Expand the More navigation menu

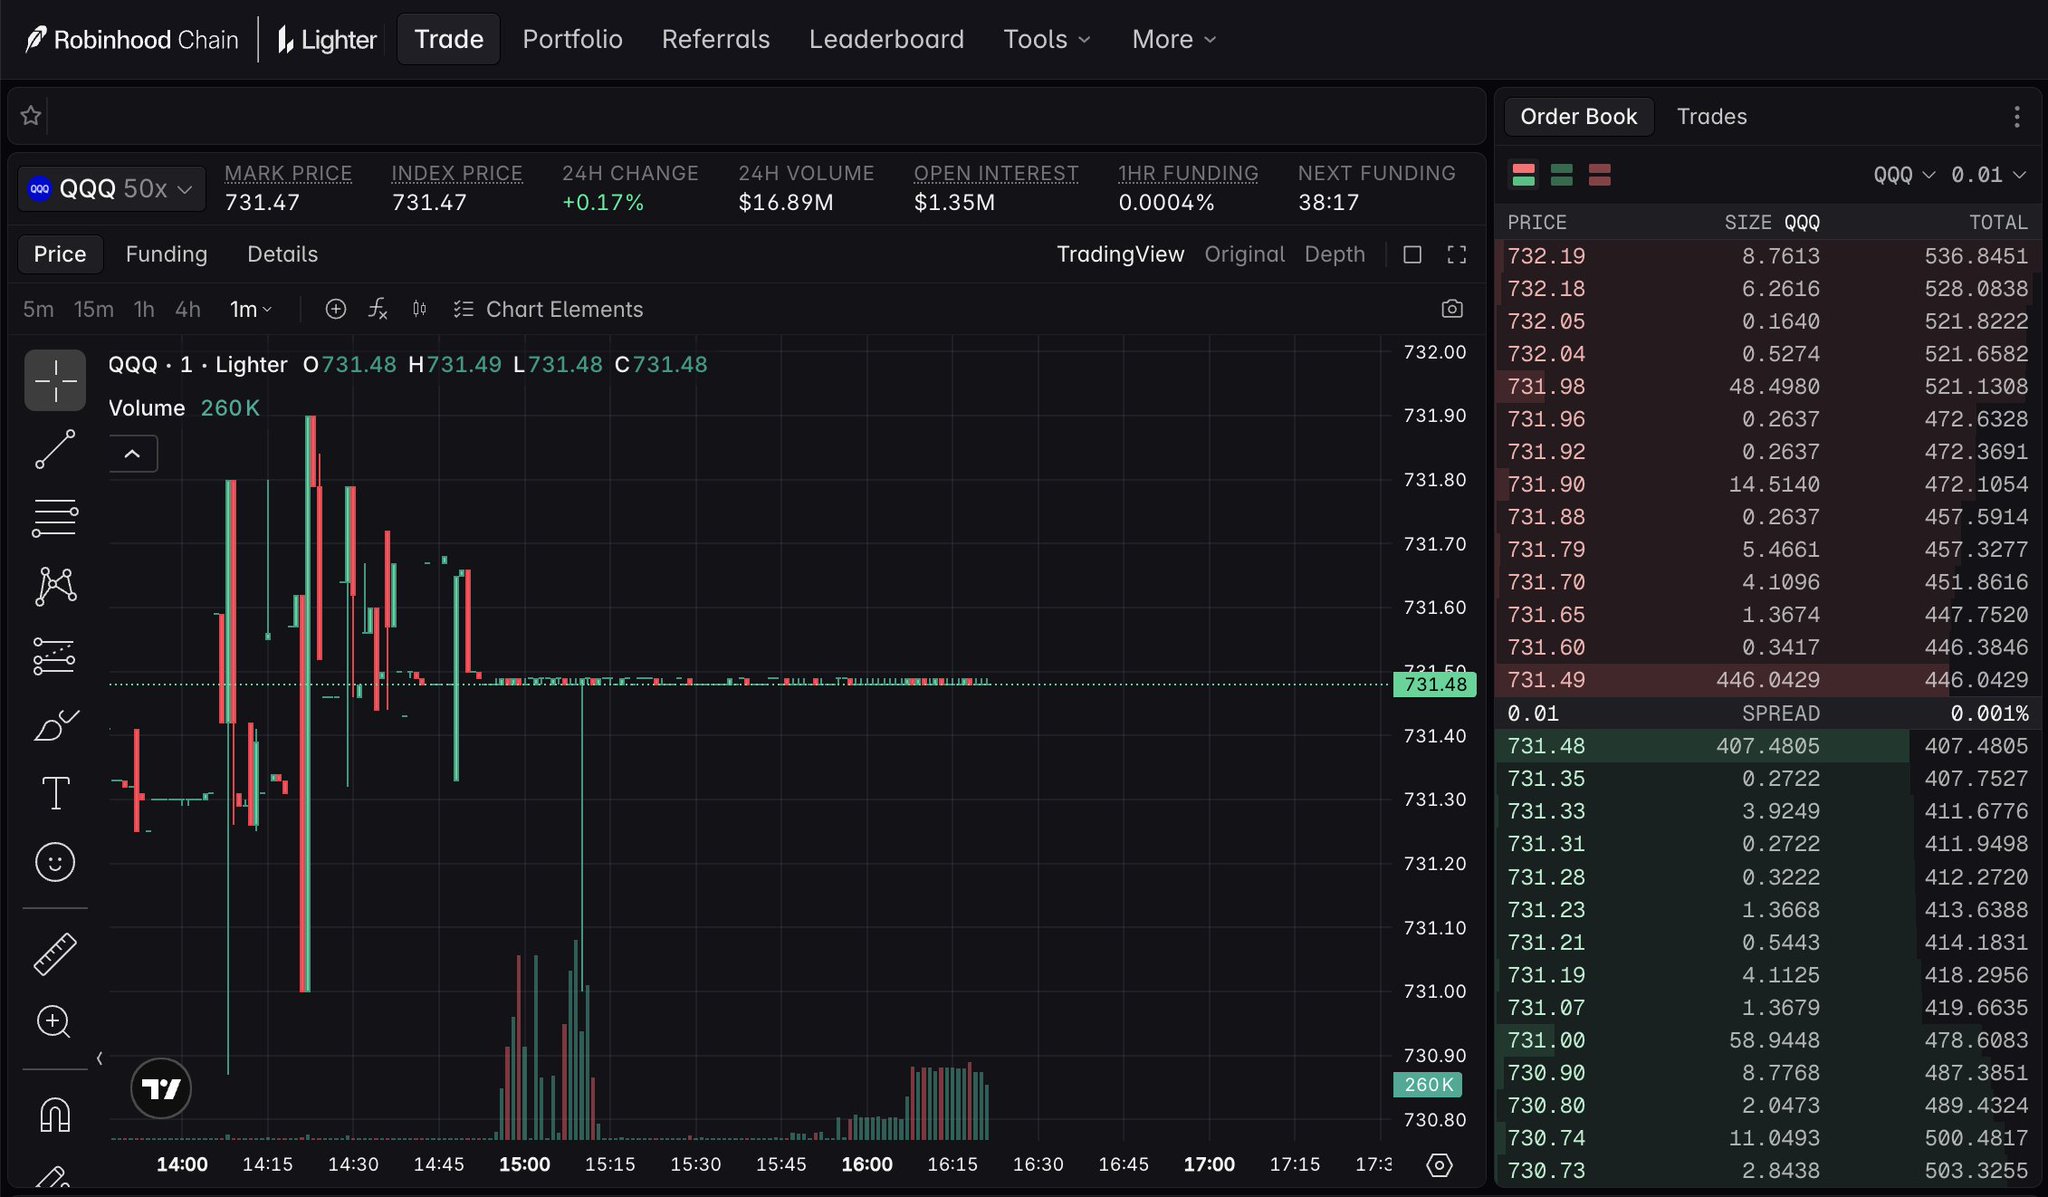(1174, 39)
